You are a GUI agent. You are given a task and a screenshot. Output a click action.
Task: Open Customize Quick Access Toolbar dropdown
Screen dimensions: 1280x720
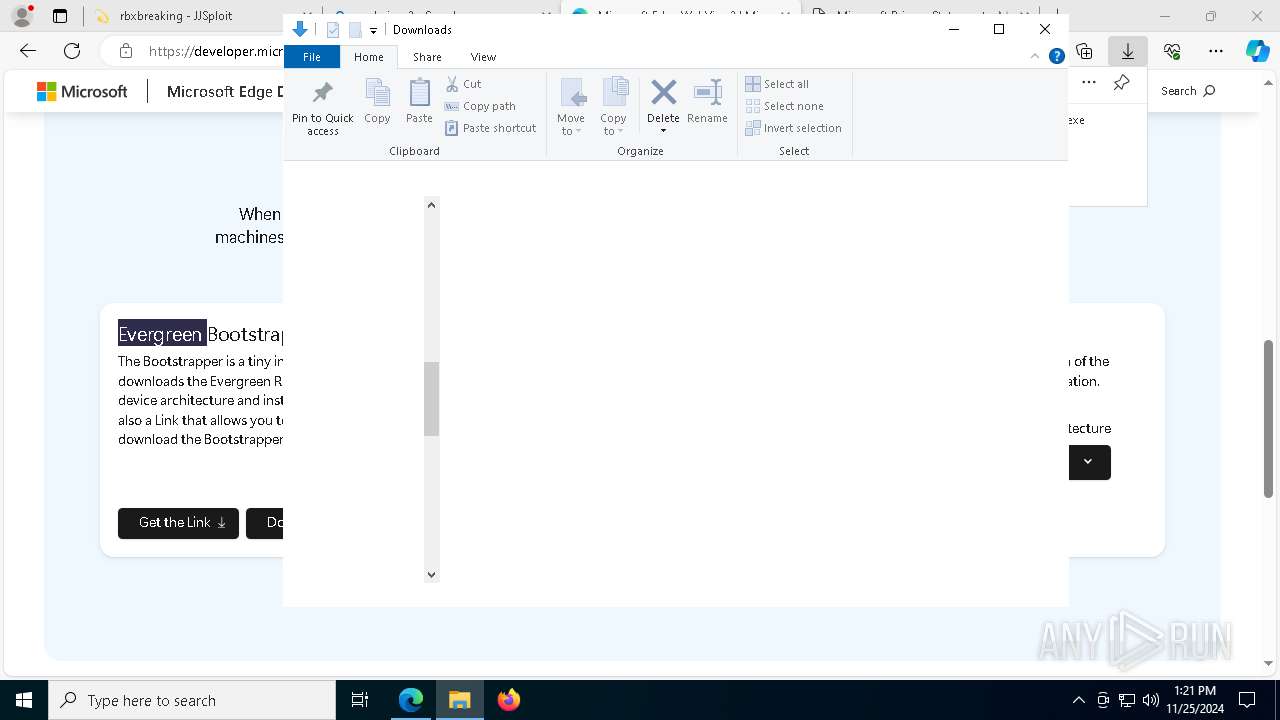click(x=373, y=31)
